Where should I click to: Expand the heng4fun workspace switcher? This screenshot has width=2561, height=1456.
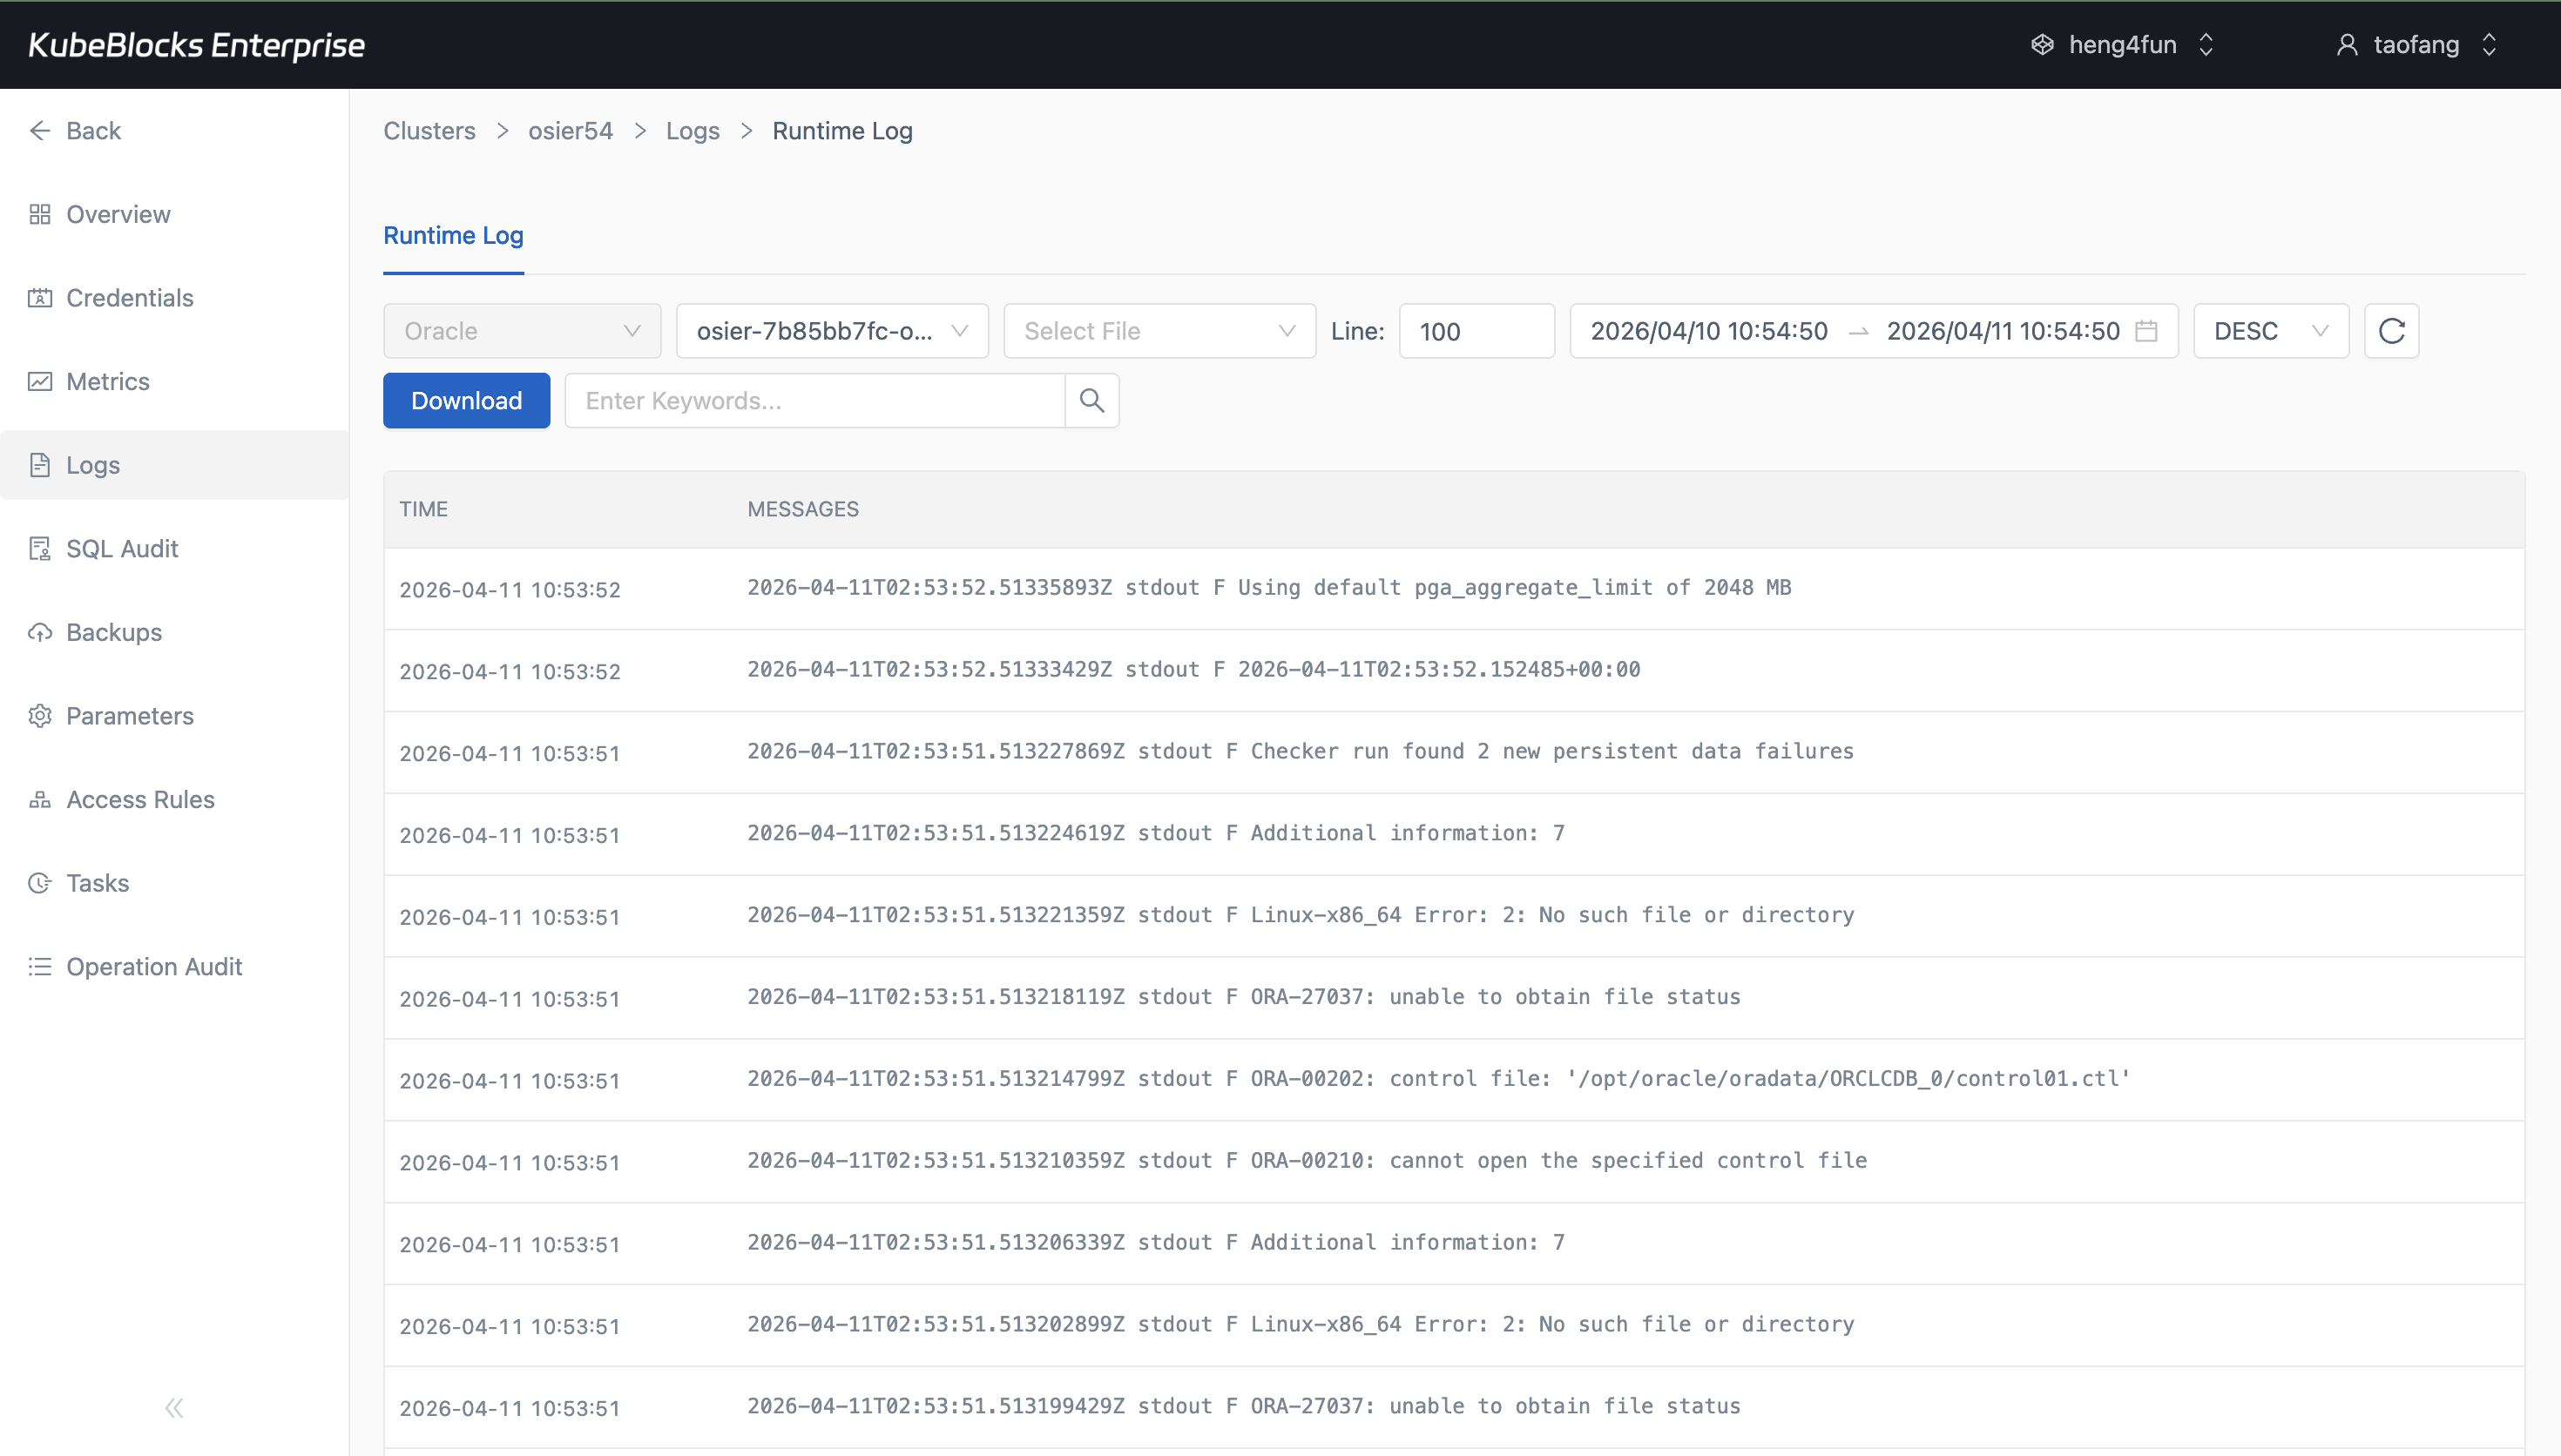(x=2122, y=44)
